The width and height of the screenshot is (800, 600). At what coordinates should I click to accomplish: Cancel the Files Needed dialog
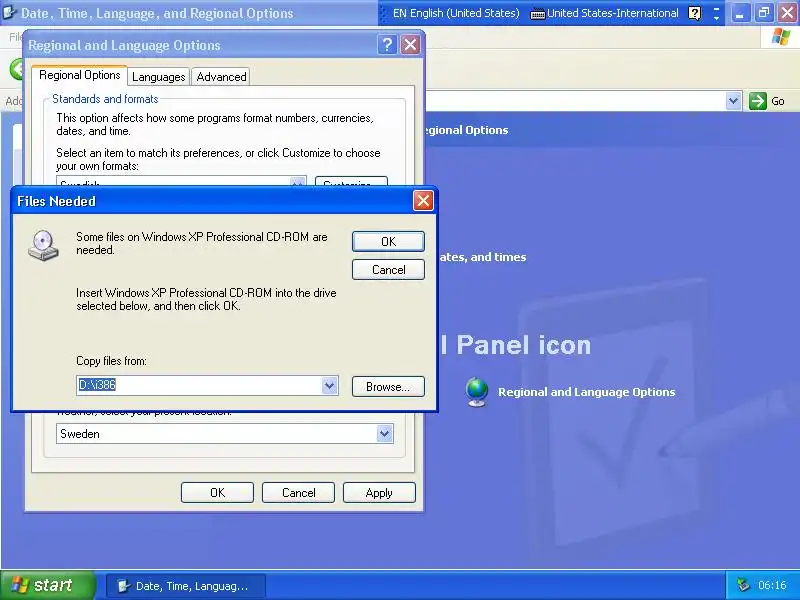point(388,269)
